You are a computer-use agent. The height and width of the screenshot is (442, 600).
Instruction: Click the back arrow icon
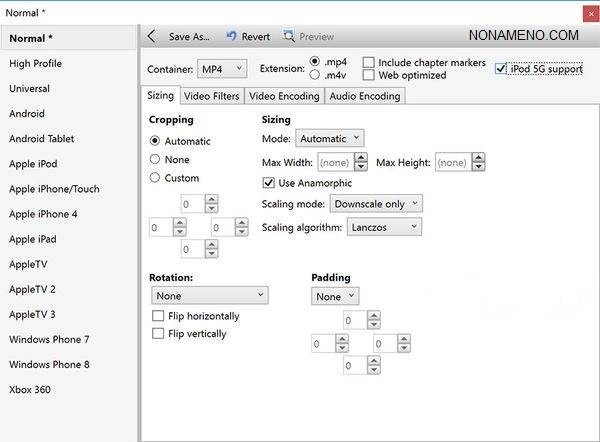click(151, 36)
